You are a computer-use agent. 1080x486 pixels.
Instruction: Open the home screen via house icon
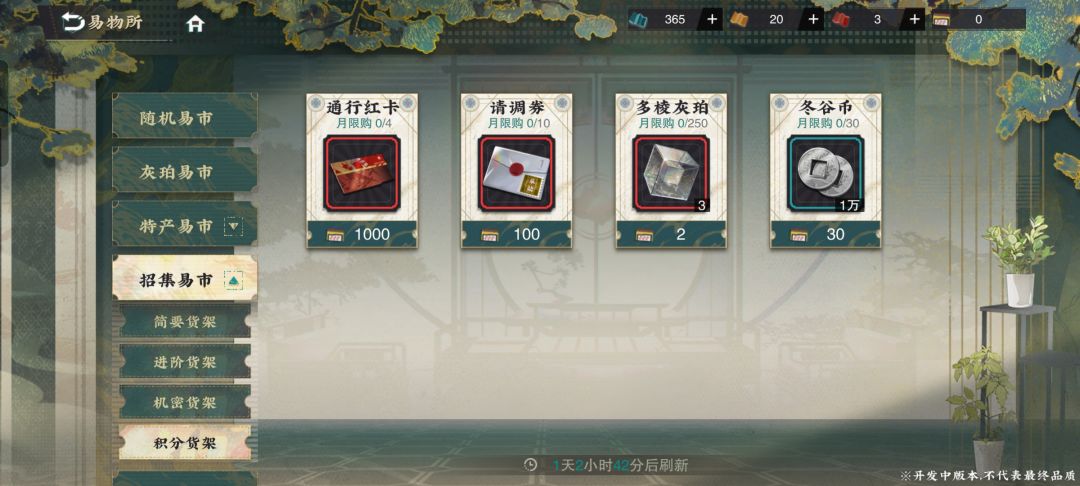coord(196,24)
